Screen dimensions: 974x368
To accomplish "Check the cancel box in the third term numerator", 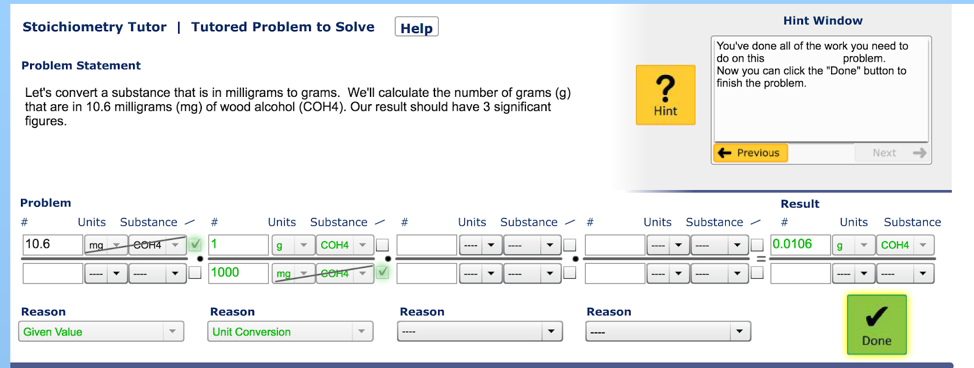I will click(570, 245).
